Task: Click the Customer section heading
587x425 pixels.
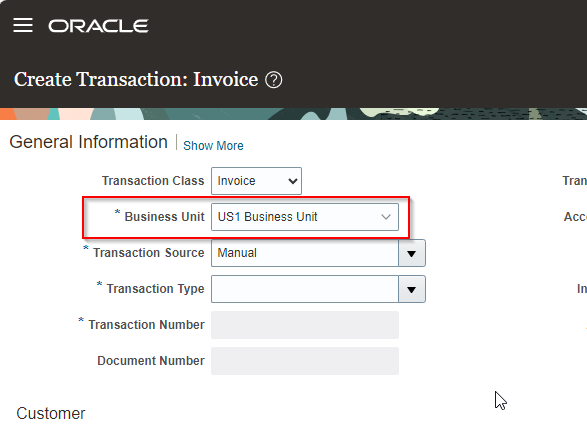Action: click(51, 414)
